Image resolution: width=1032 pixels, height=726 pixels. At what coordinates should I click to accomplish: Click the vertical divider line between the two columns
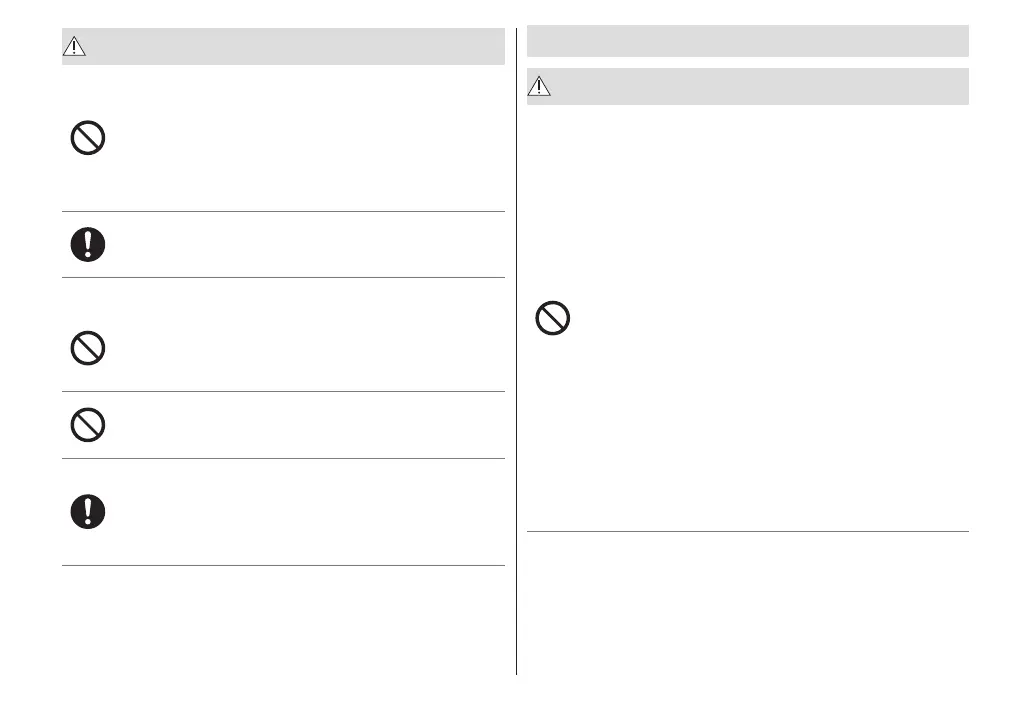517,350
